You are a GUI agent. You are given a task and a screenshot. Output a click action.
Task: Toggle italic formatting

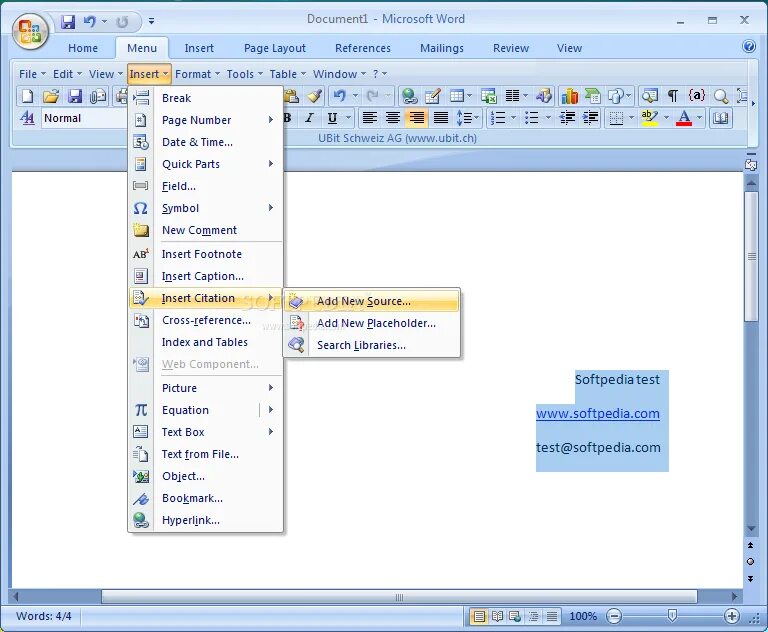click(310, 118)
